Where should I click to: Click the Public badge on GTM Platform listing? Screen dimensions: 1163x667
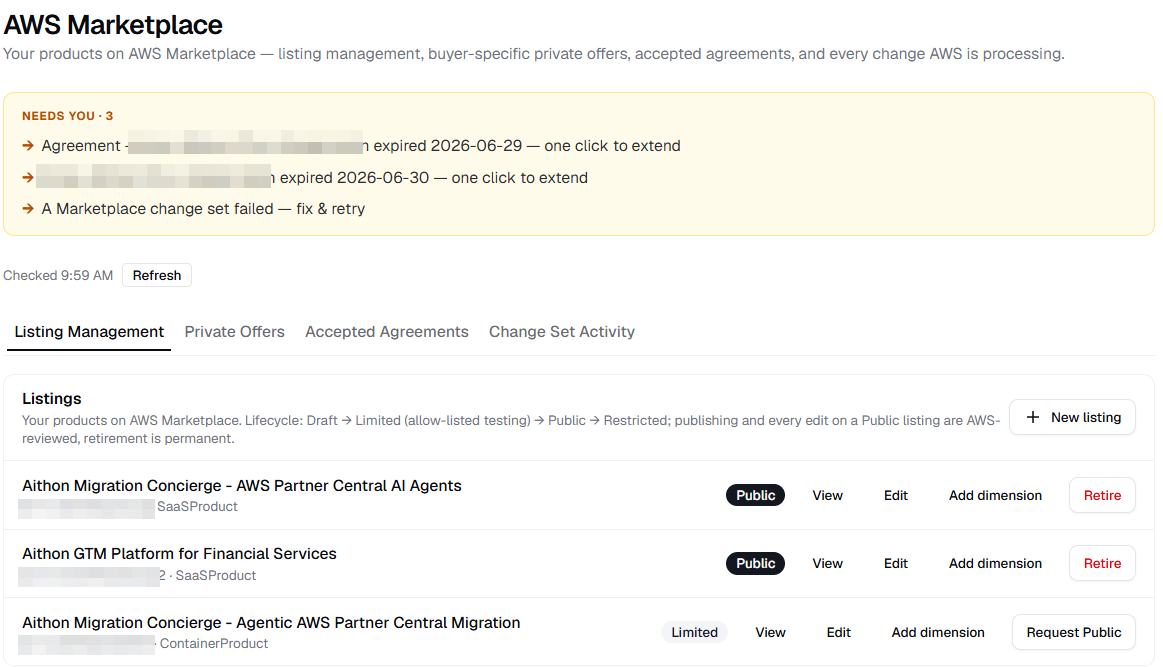click(755, 564)
